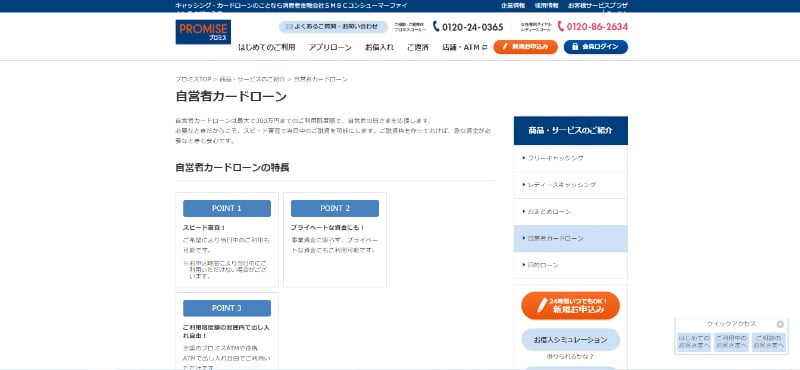Open the 採用情報 link
Image resolution: width=800 pixels, height=370 pixels.
545,6
